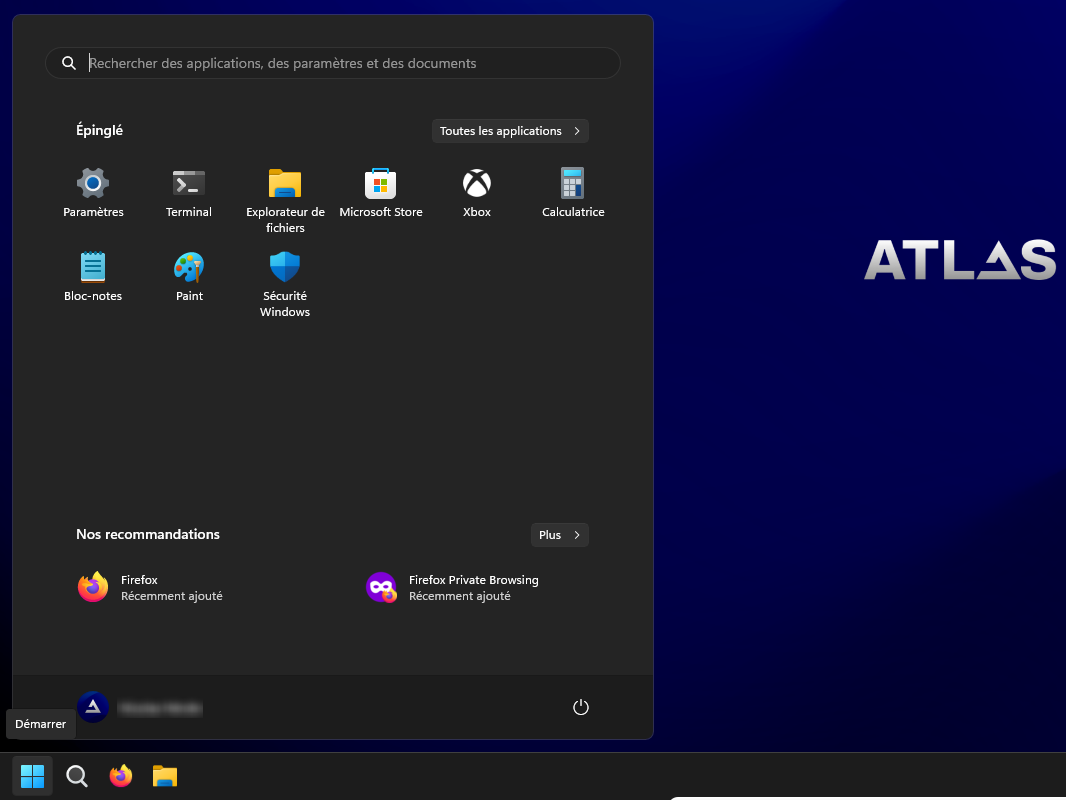The width and height of the screenshot is (1066, 800).
Task: Launch Paint
Action: 189,277
